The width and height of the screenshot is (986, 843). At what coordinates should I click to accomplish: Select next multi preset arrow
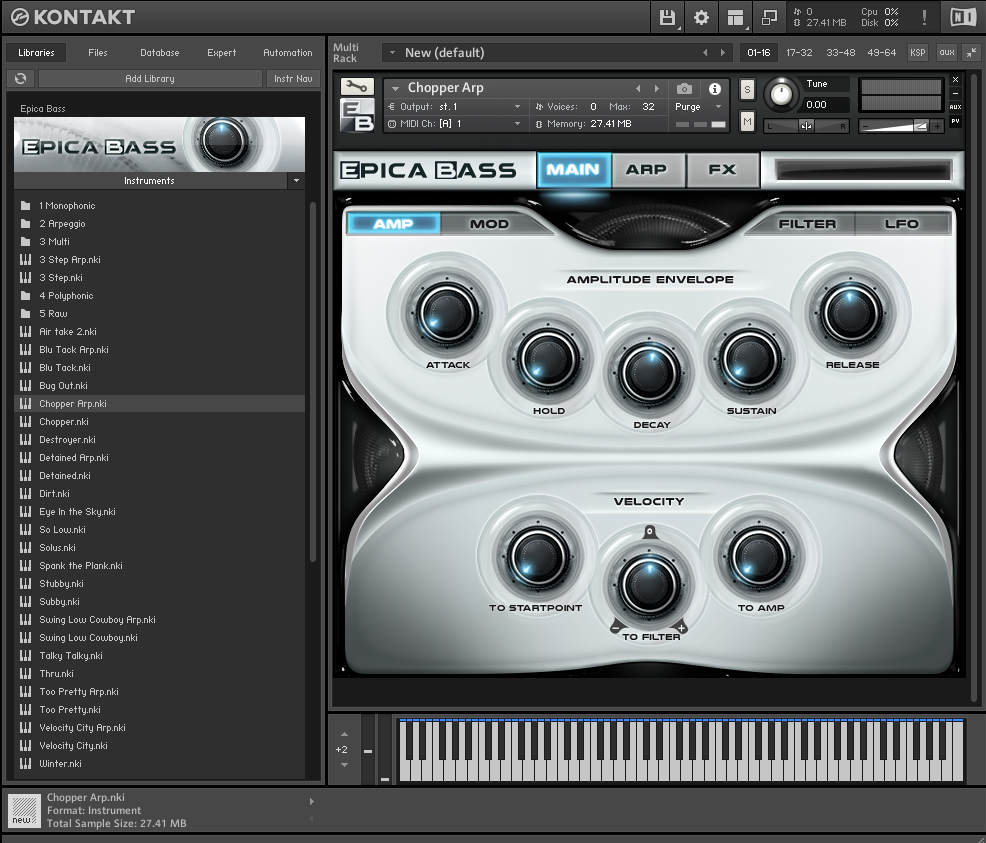click(x=723, y=53)
